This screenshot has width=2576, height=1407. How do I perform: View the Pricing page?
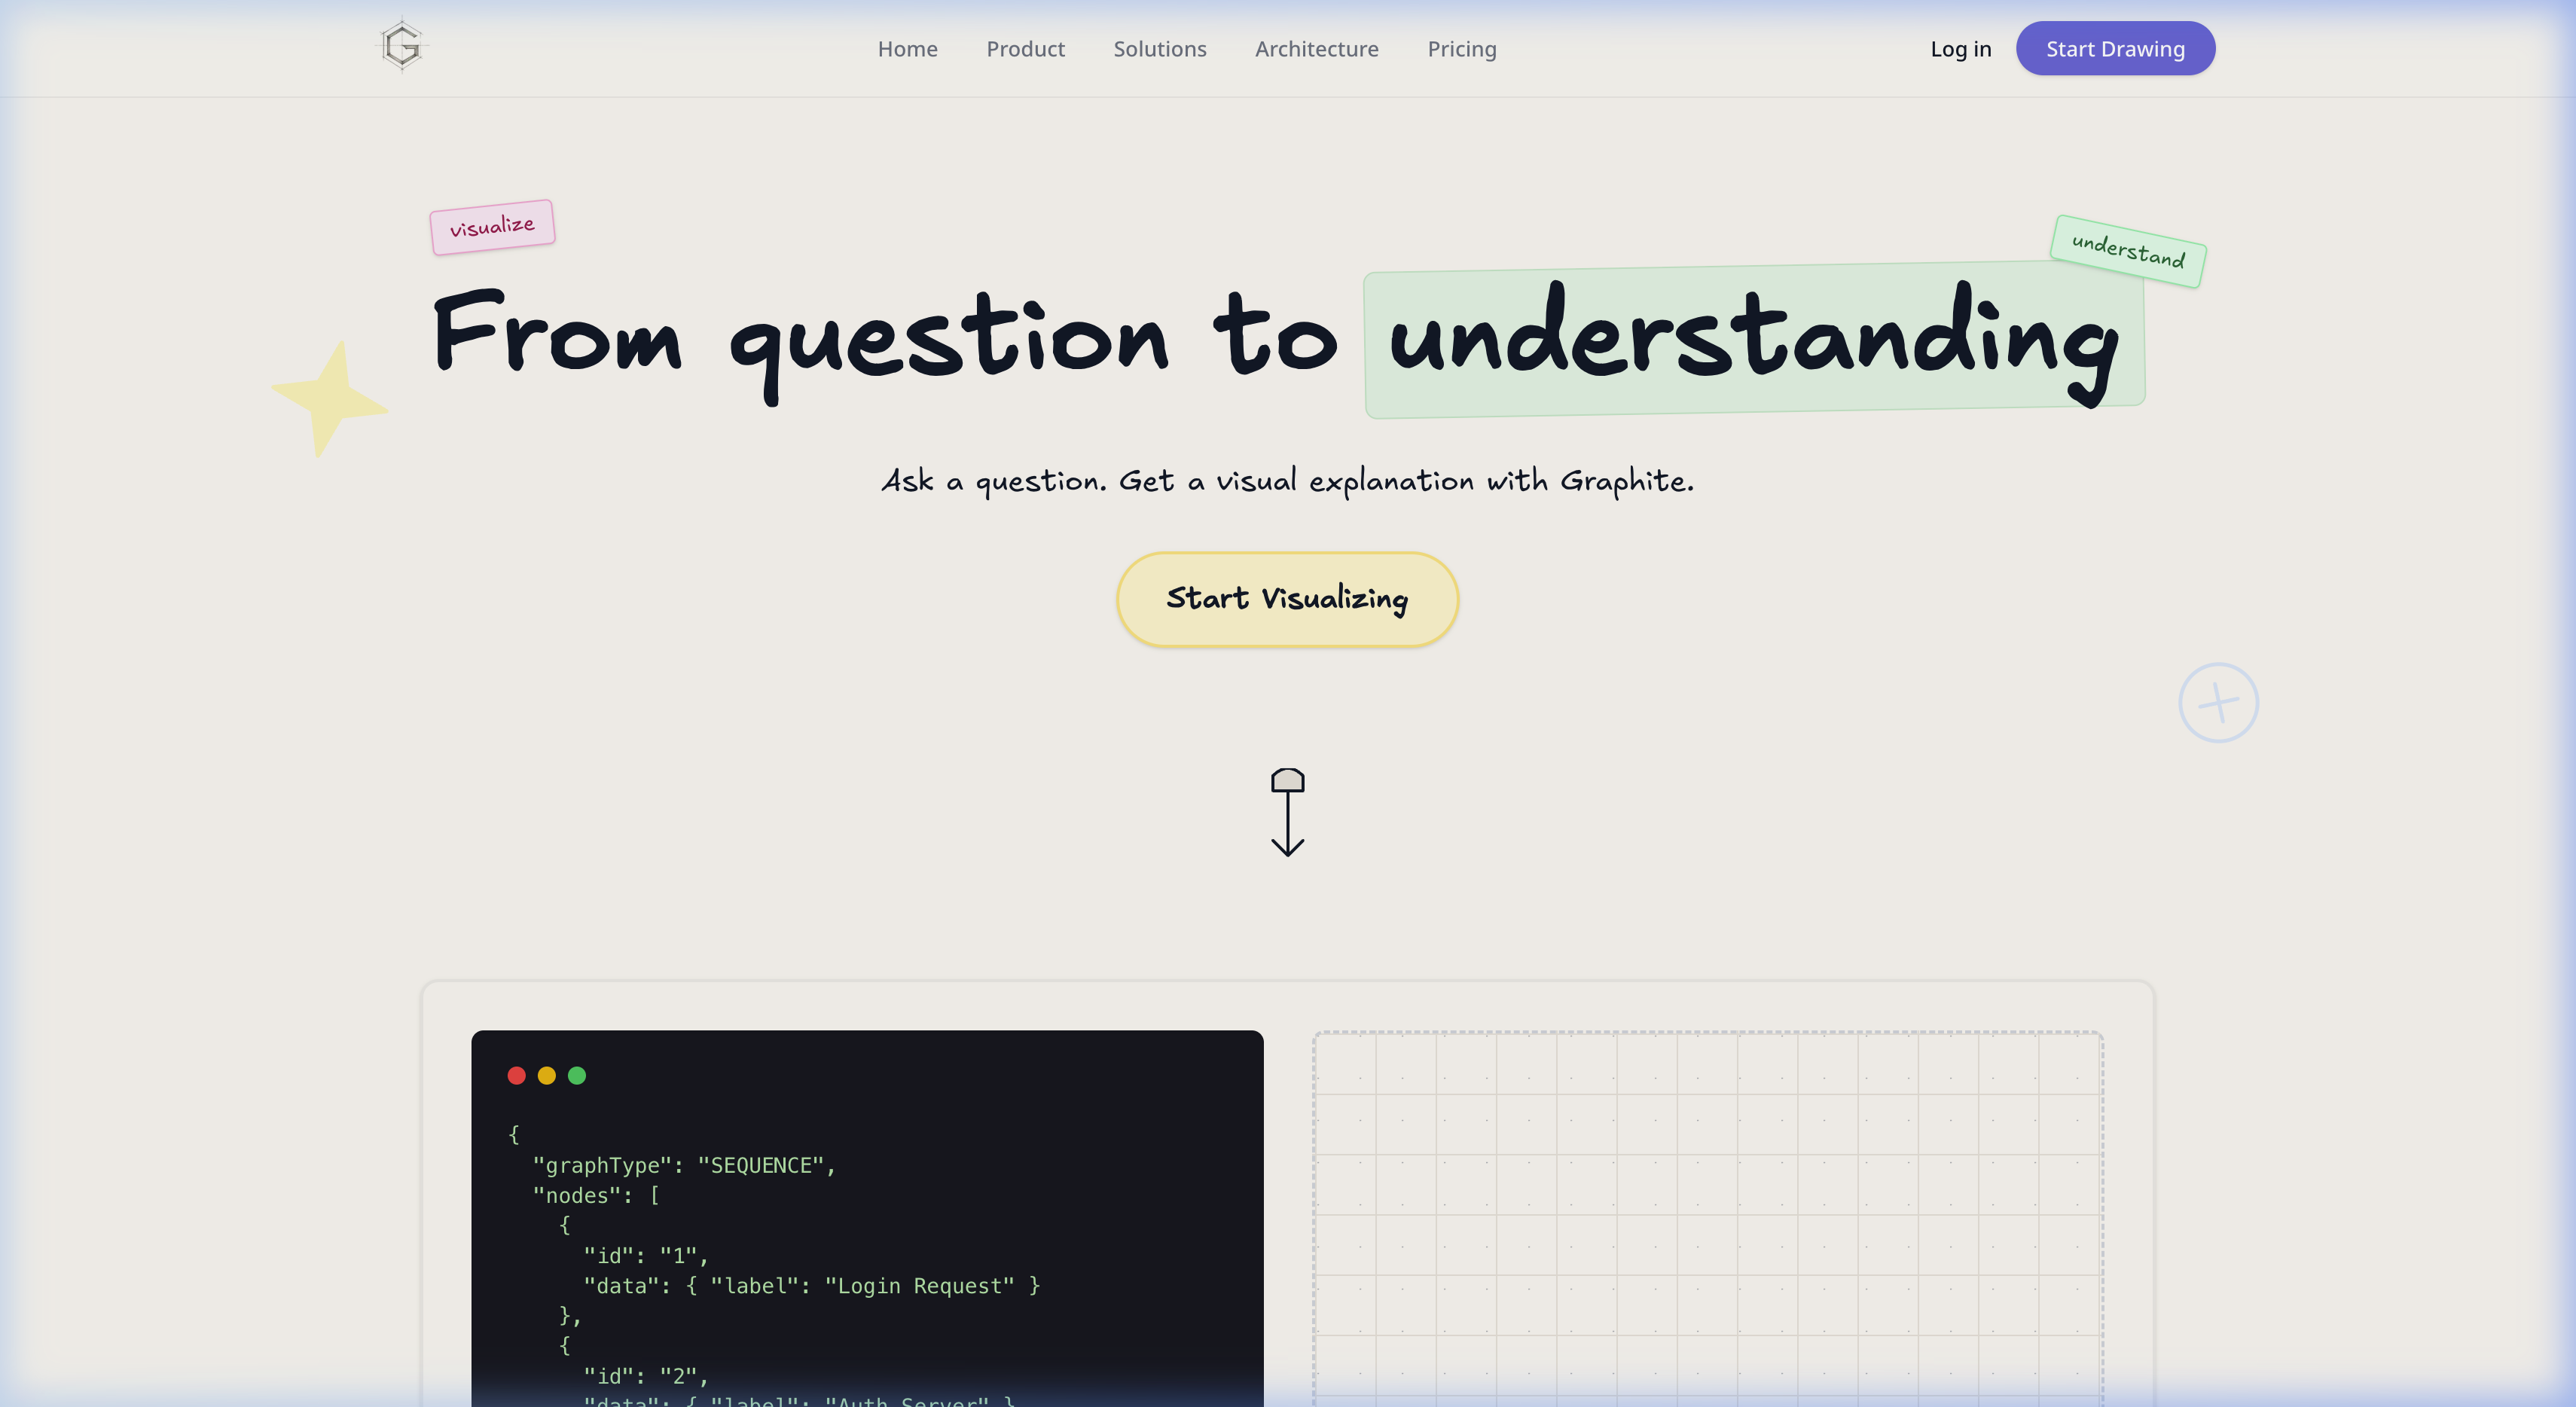[x=1461, y=49]
